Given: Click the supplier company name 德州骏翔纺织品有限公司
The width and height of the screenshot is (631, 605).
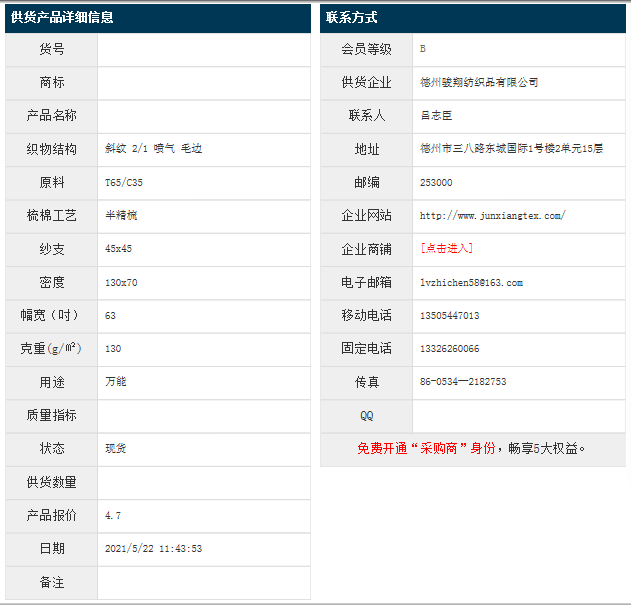Looking at the screenshot, I should [479, 82].
